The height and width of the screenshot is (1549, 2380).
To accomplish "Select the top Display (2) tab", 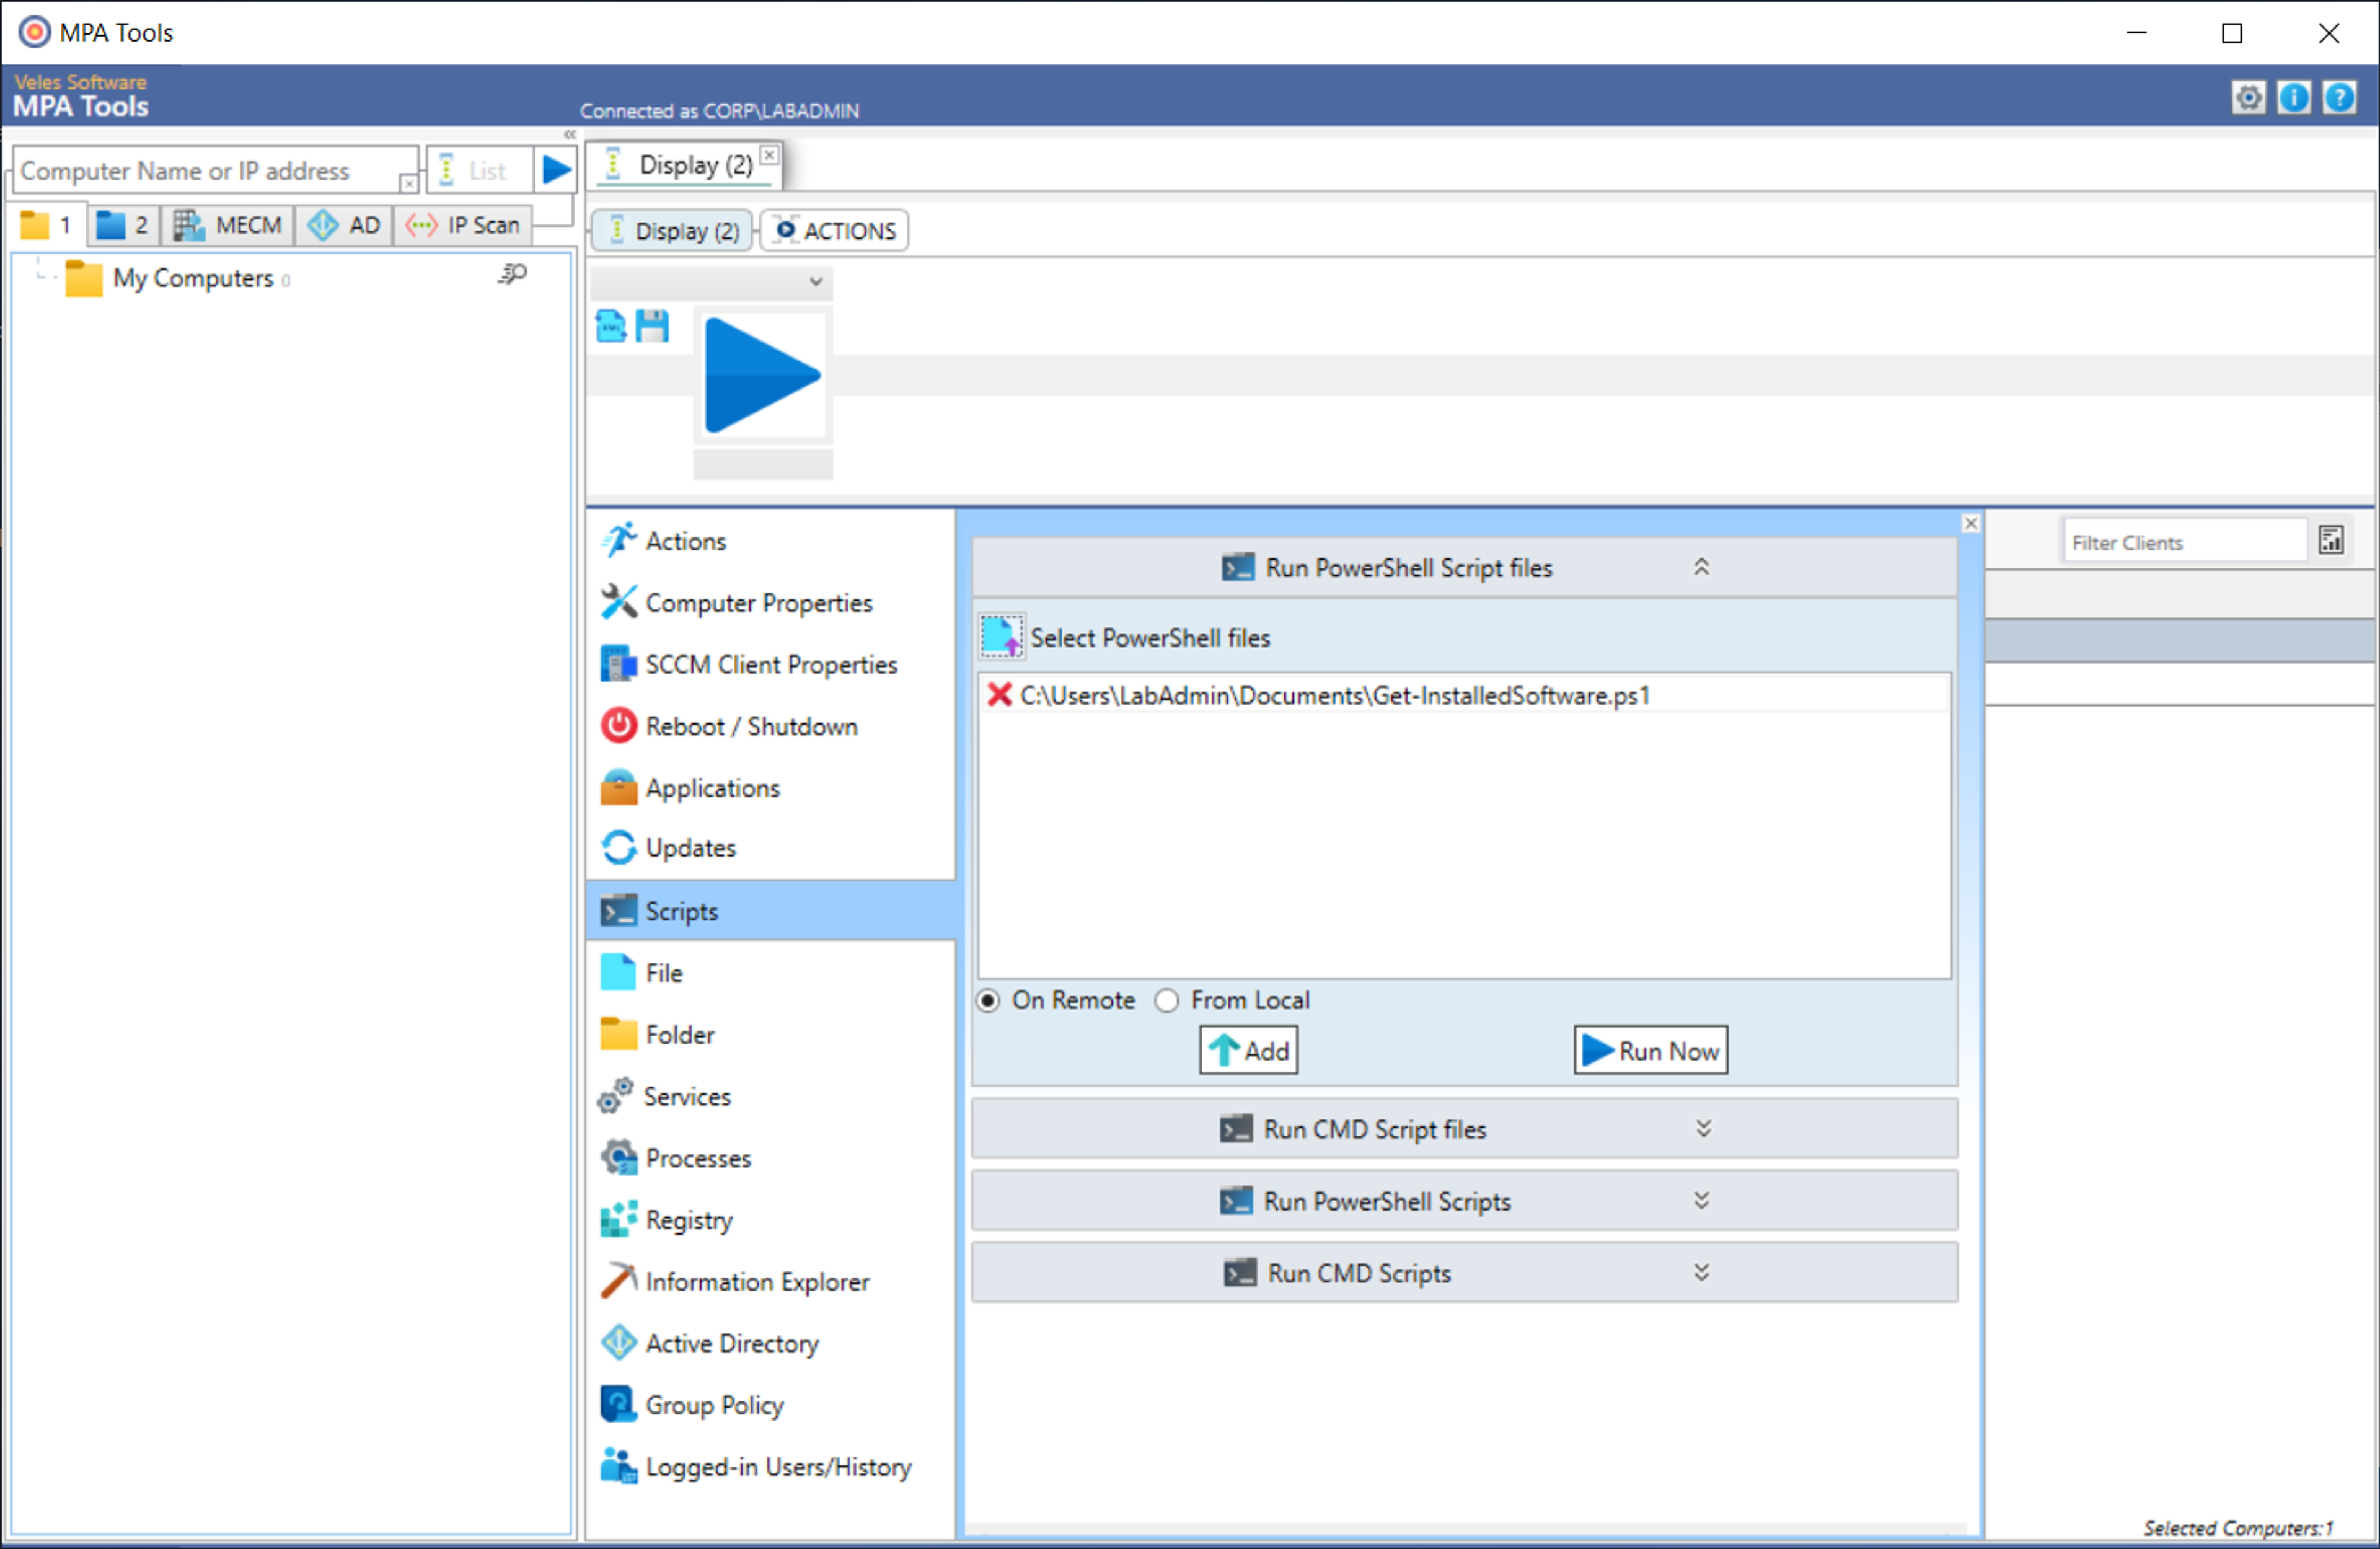I will pyautogui.click(x=683, y=165).
